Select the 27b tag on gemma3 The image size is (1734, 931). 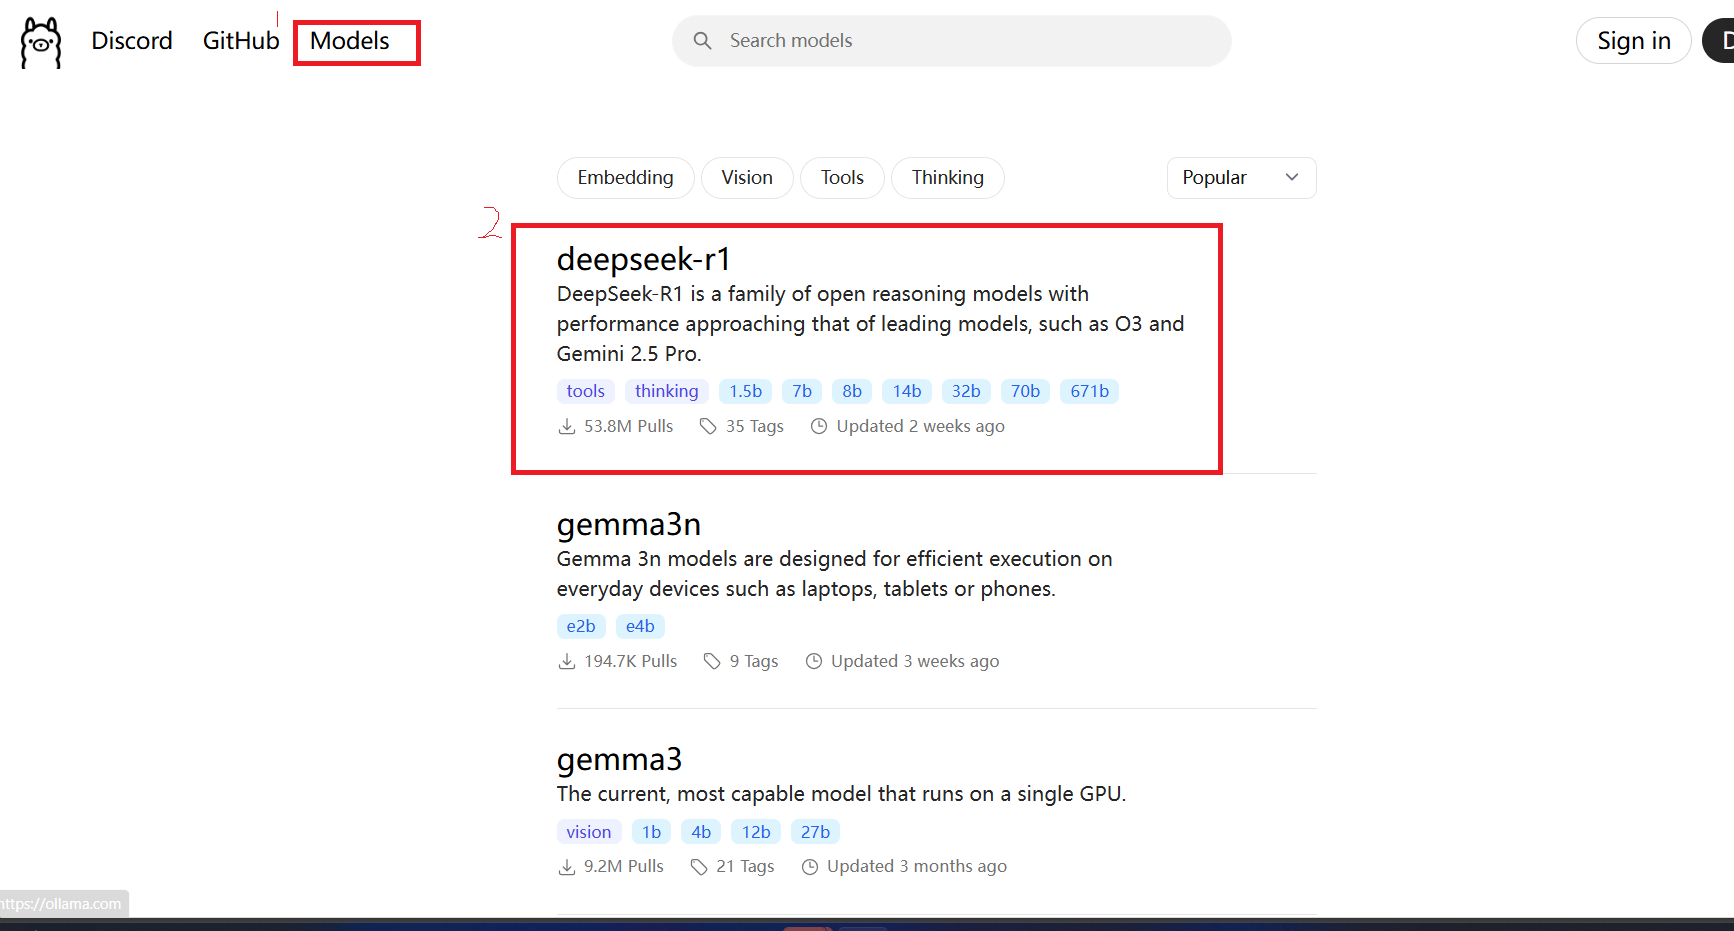point(816,832)
